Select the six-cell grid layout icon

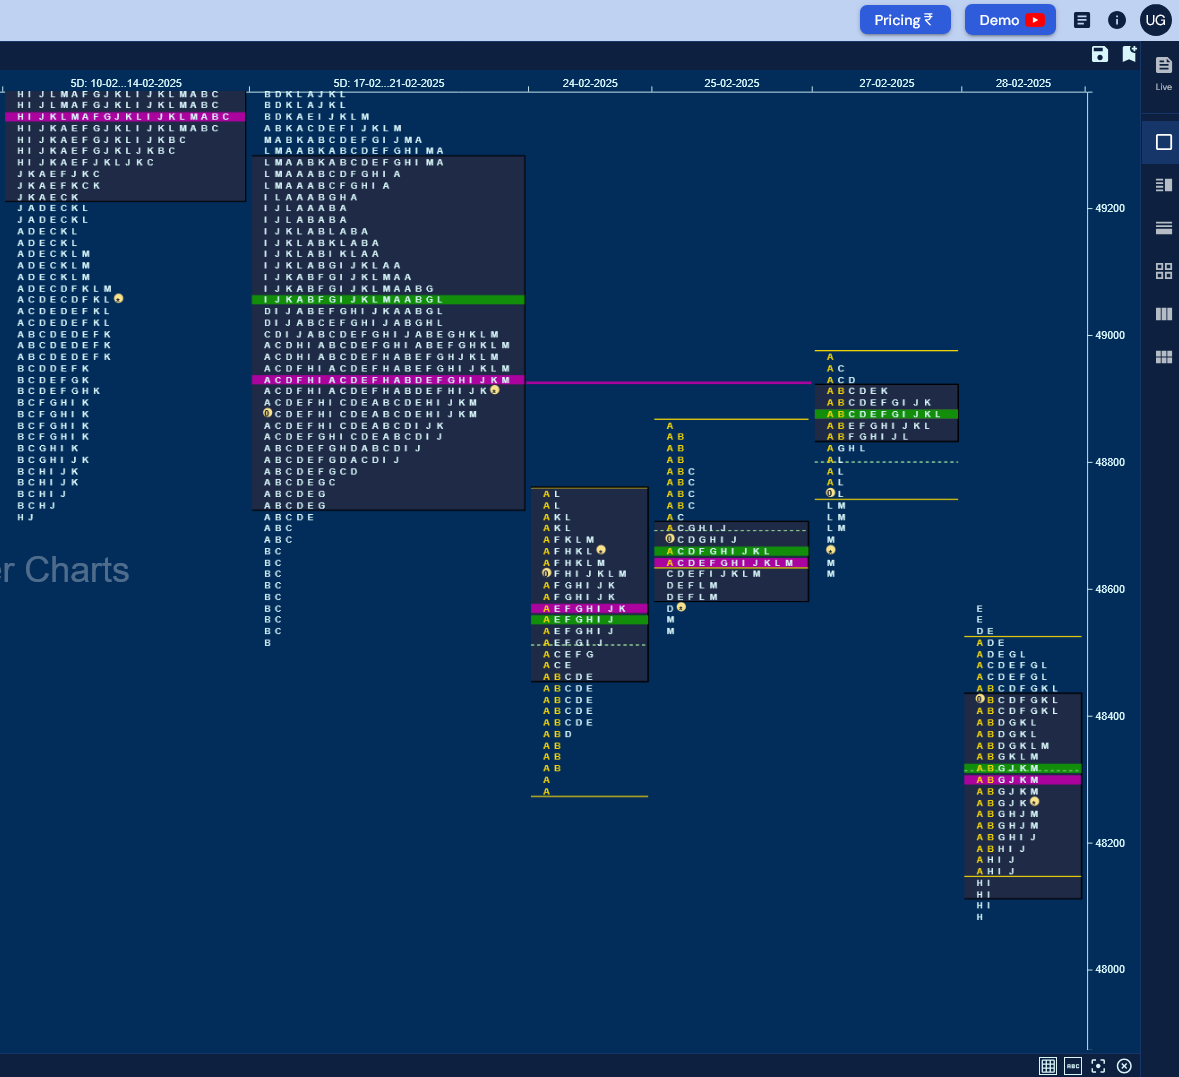[x=1163, y=357]
